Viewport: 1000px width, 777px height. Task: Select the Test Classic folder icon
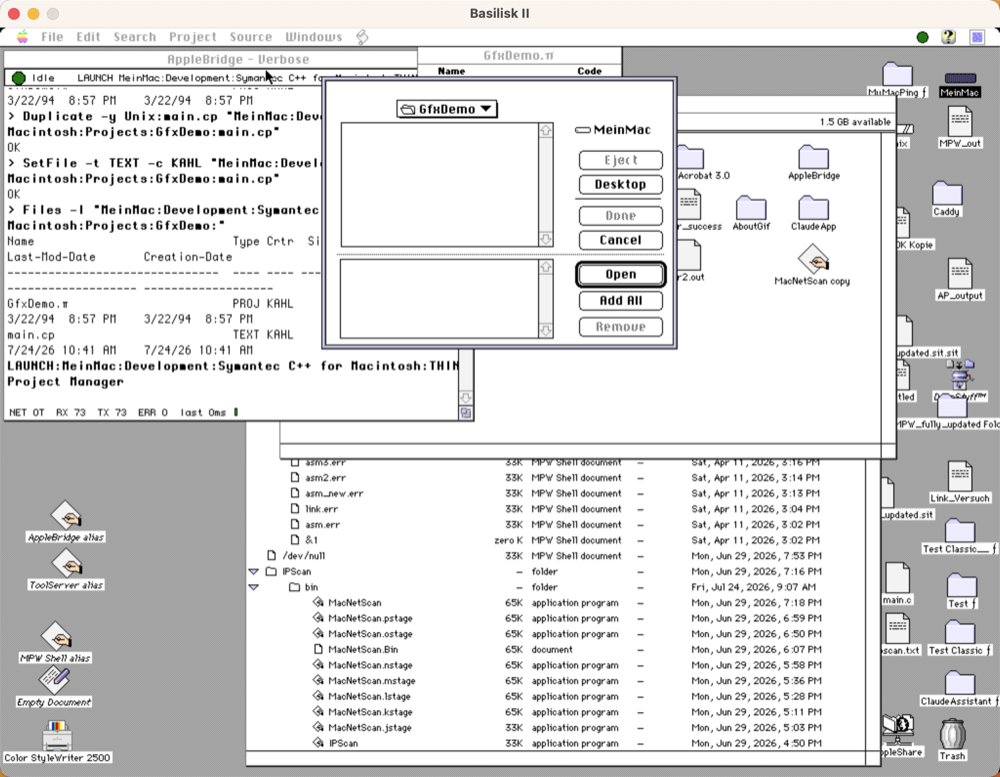(960, 631)
